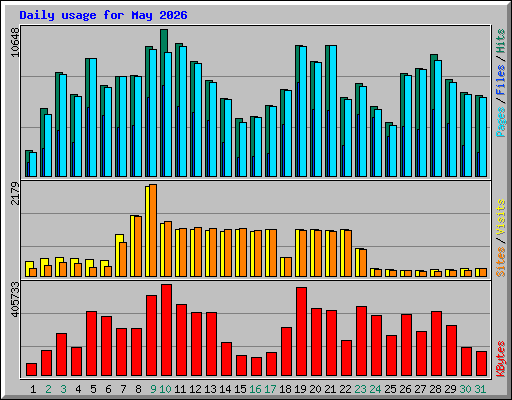
Task: Click the cyan pages bar for day 1
Action: pyautogui.click(x=33, y=164)
